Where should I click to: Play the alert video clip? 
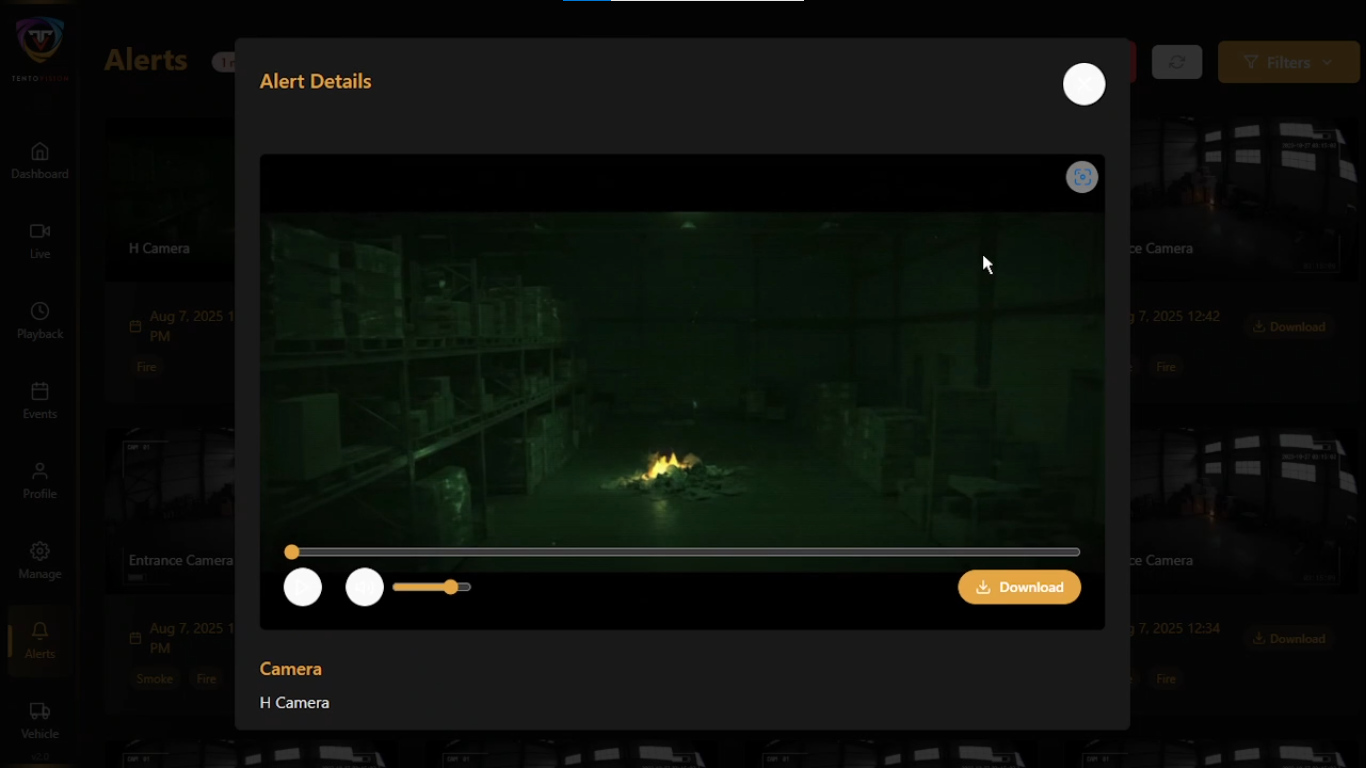tap(303, 587)
